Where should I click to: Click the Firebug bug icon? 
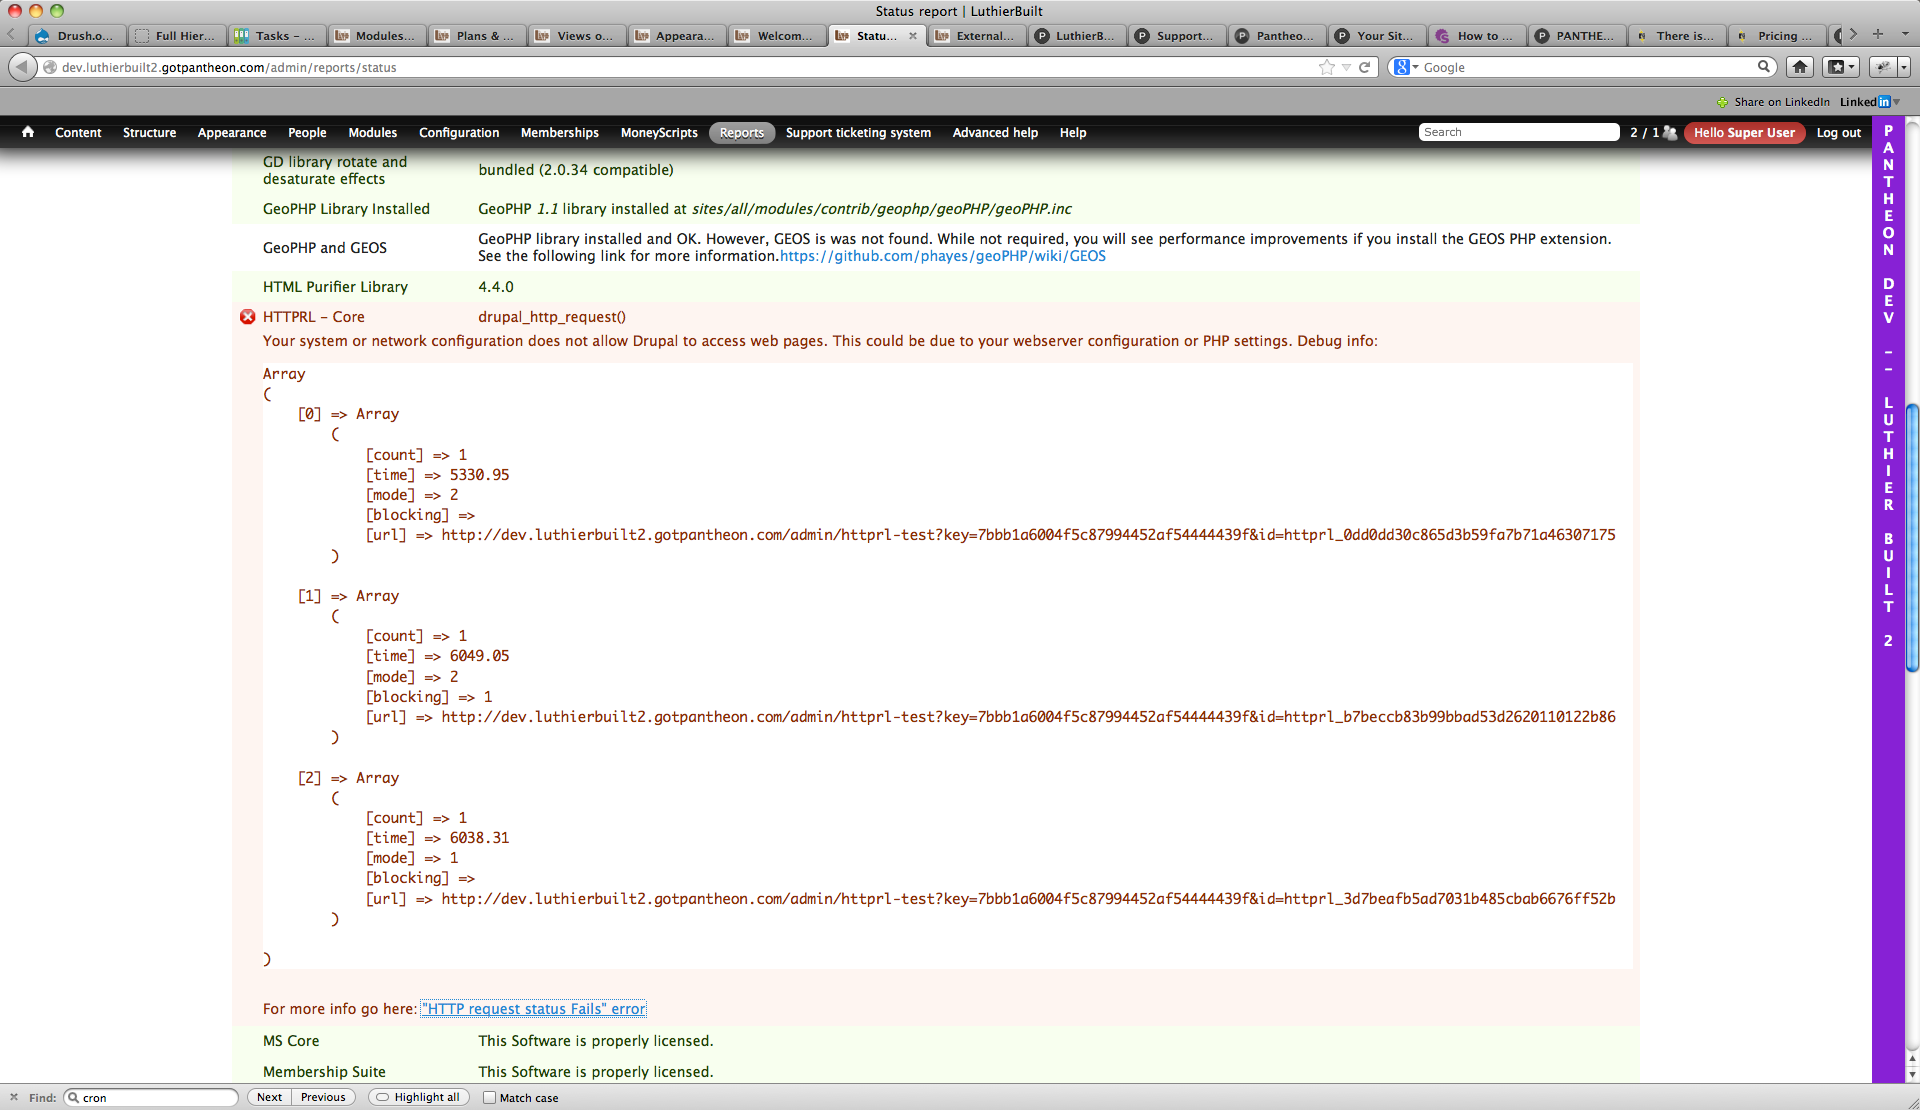tap(1883, 67)
